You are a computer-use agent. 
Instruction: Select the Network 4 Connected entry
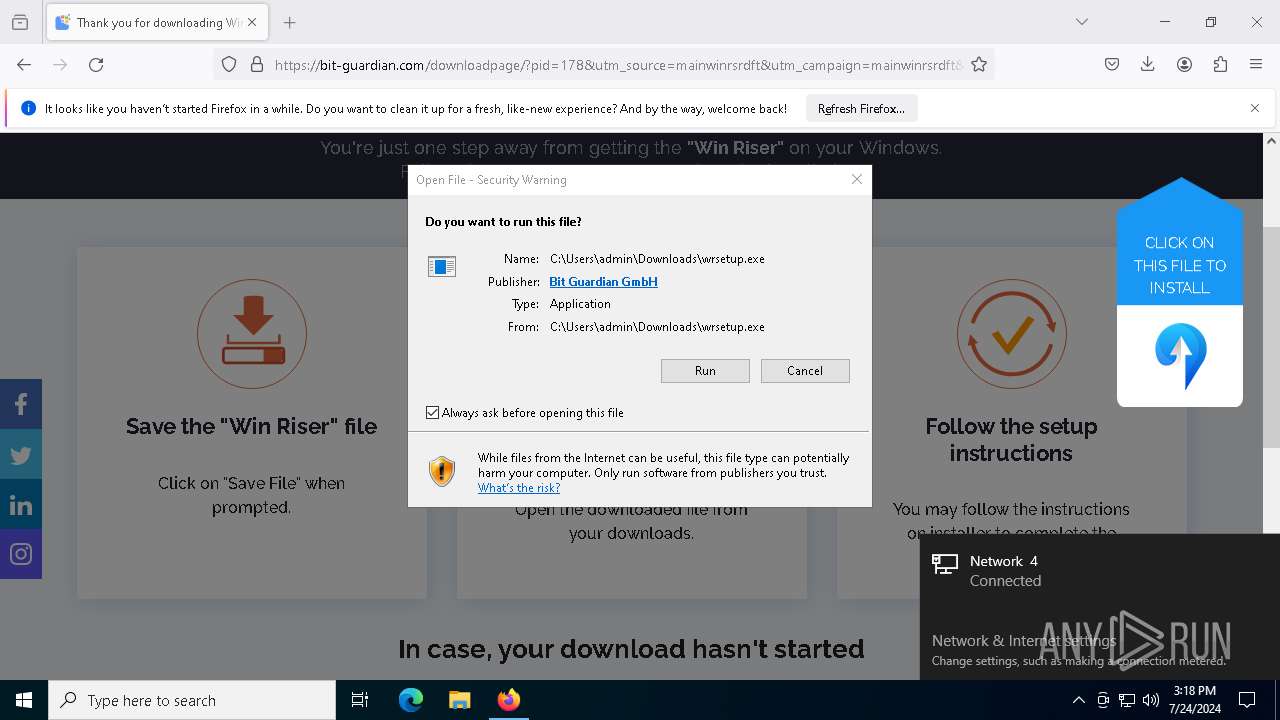[1100, 570]
